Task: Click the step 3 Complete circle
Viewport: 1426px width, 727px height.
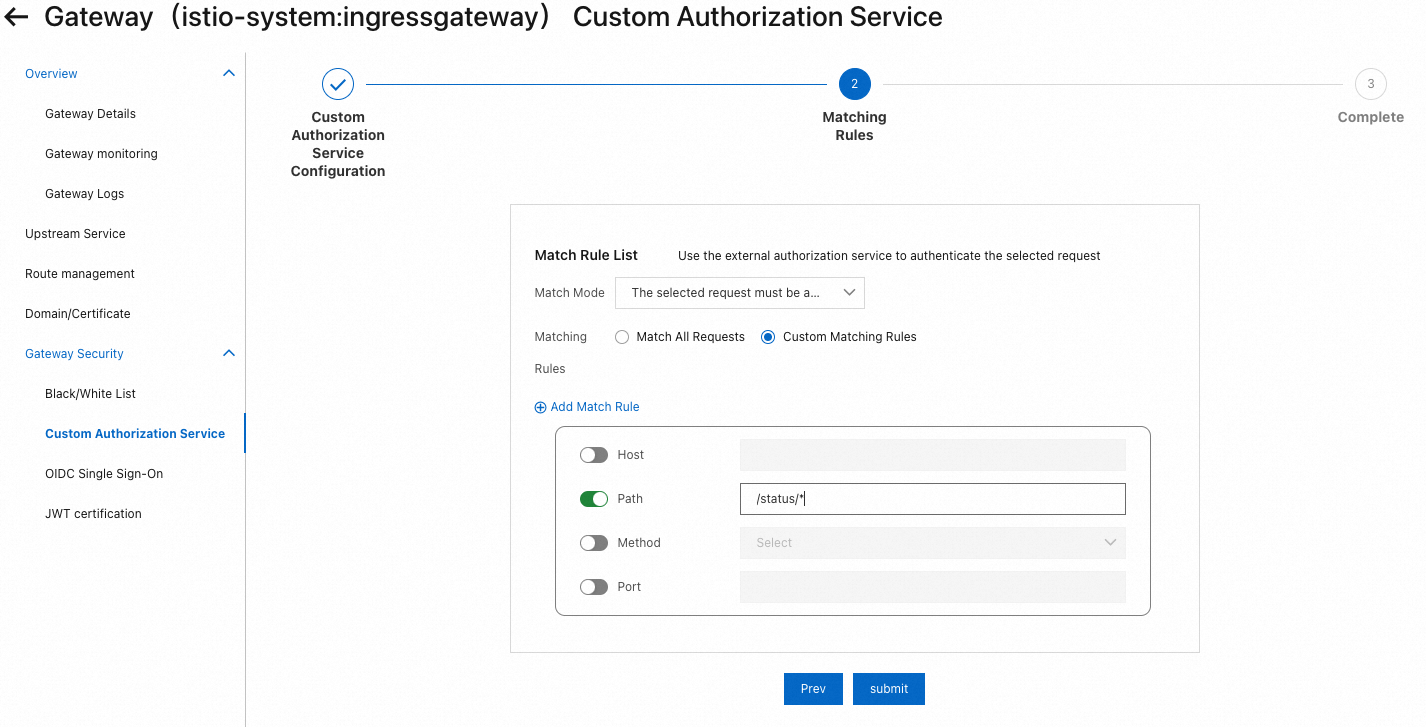Action: (1370, 84)
